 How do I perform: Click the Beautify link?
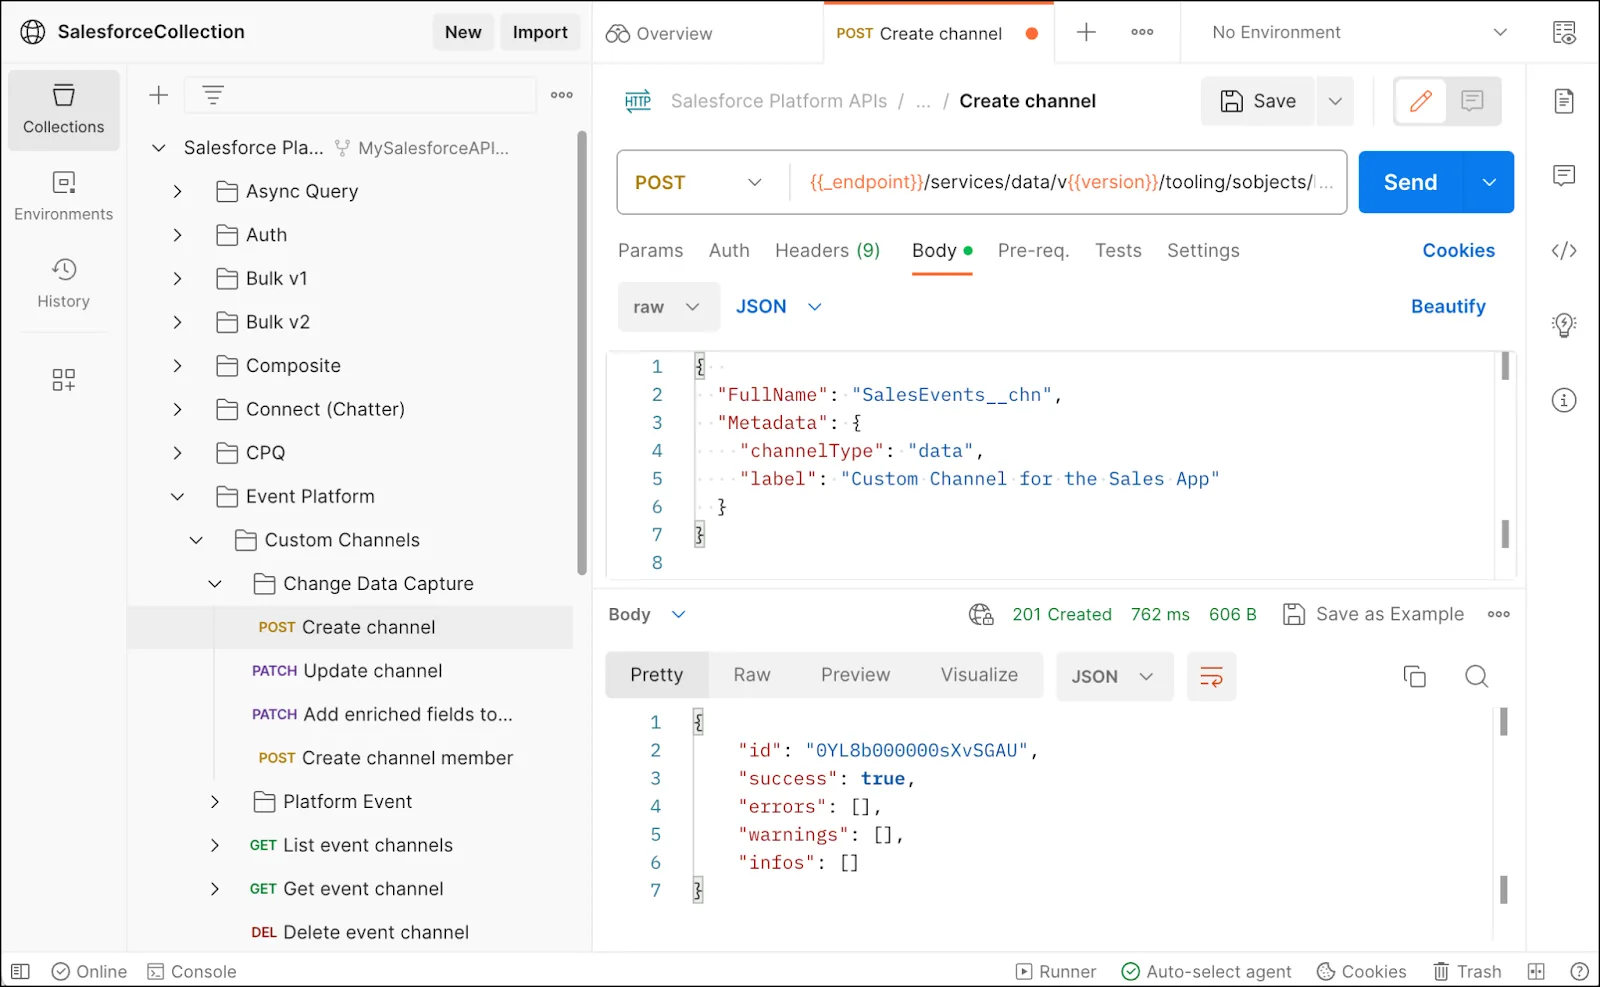coord(1448,306)
